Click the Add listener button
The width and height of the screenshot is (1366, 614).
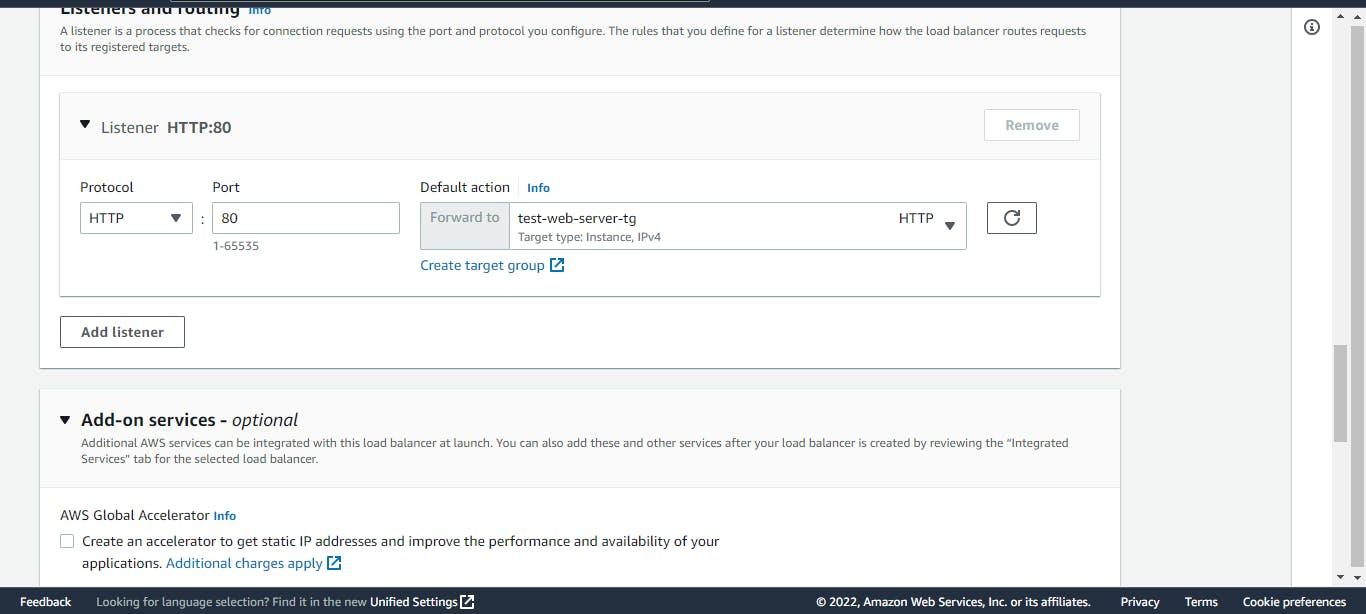(x=122, y=332)
